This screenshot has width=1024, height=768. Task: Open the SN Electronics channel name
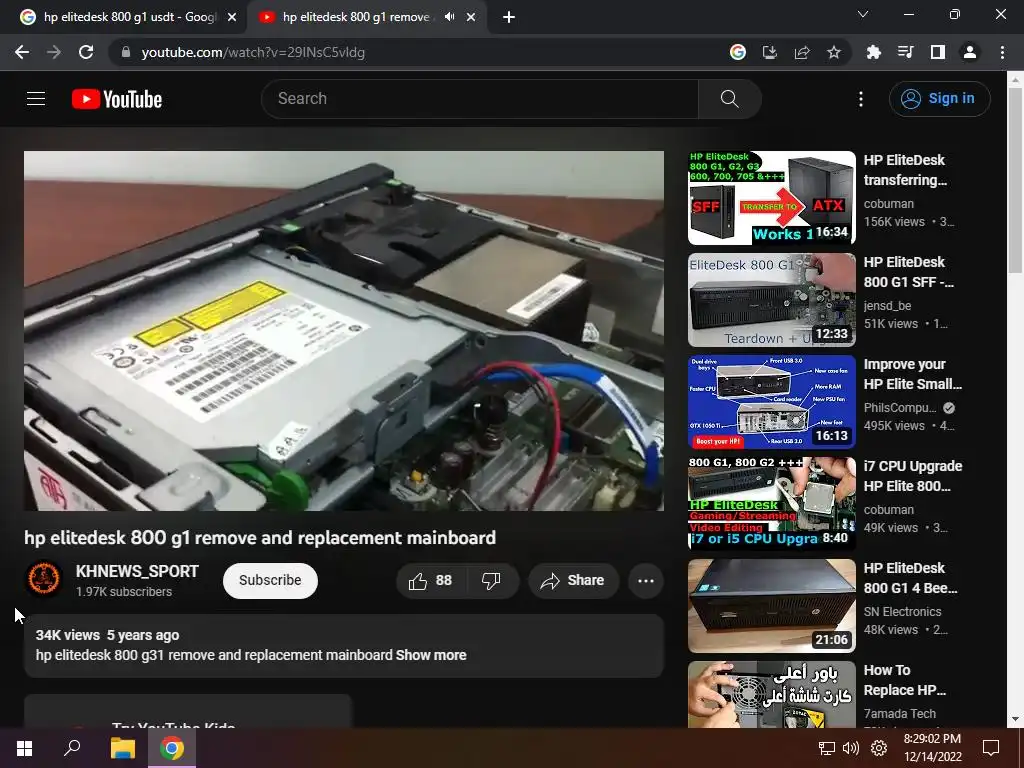coord(903,611)
